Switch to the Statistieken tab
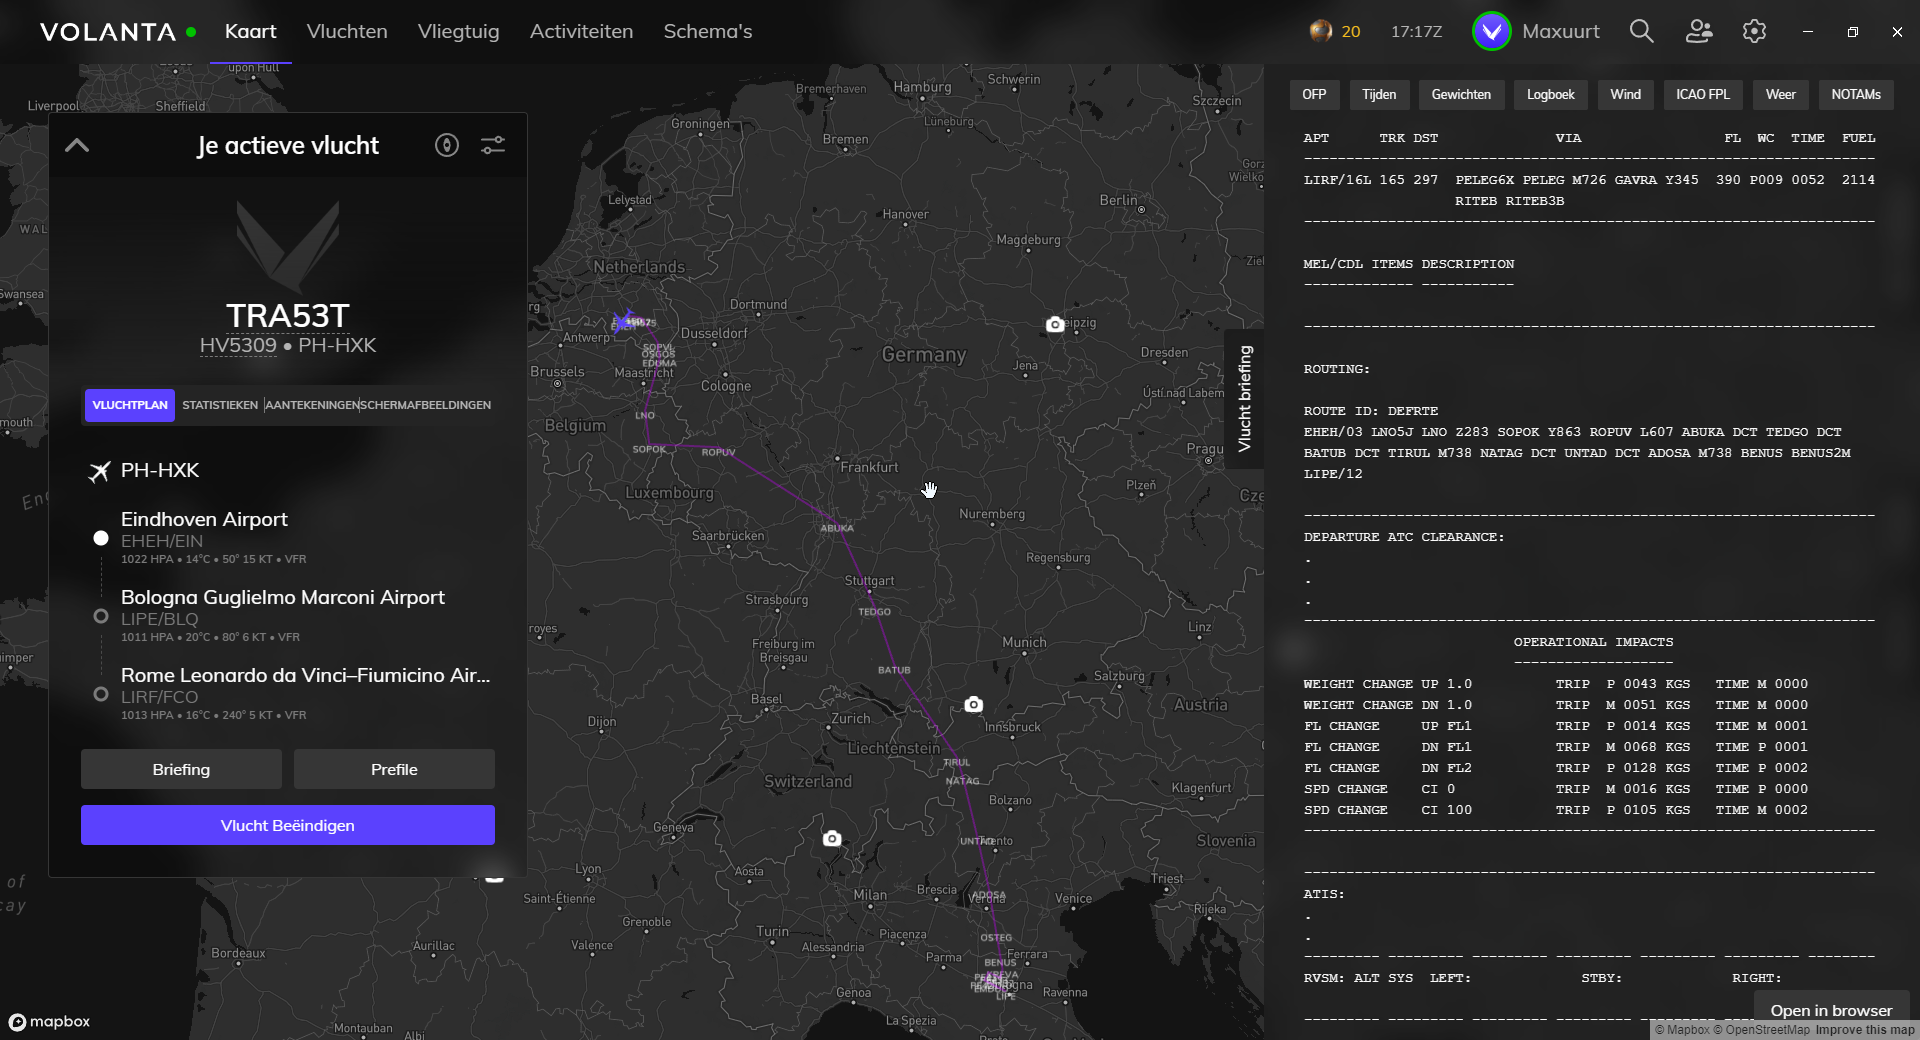Viewport: 1920px width, 1040px height. tap(220, 405)
